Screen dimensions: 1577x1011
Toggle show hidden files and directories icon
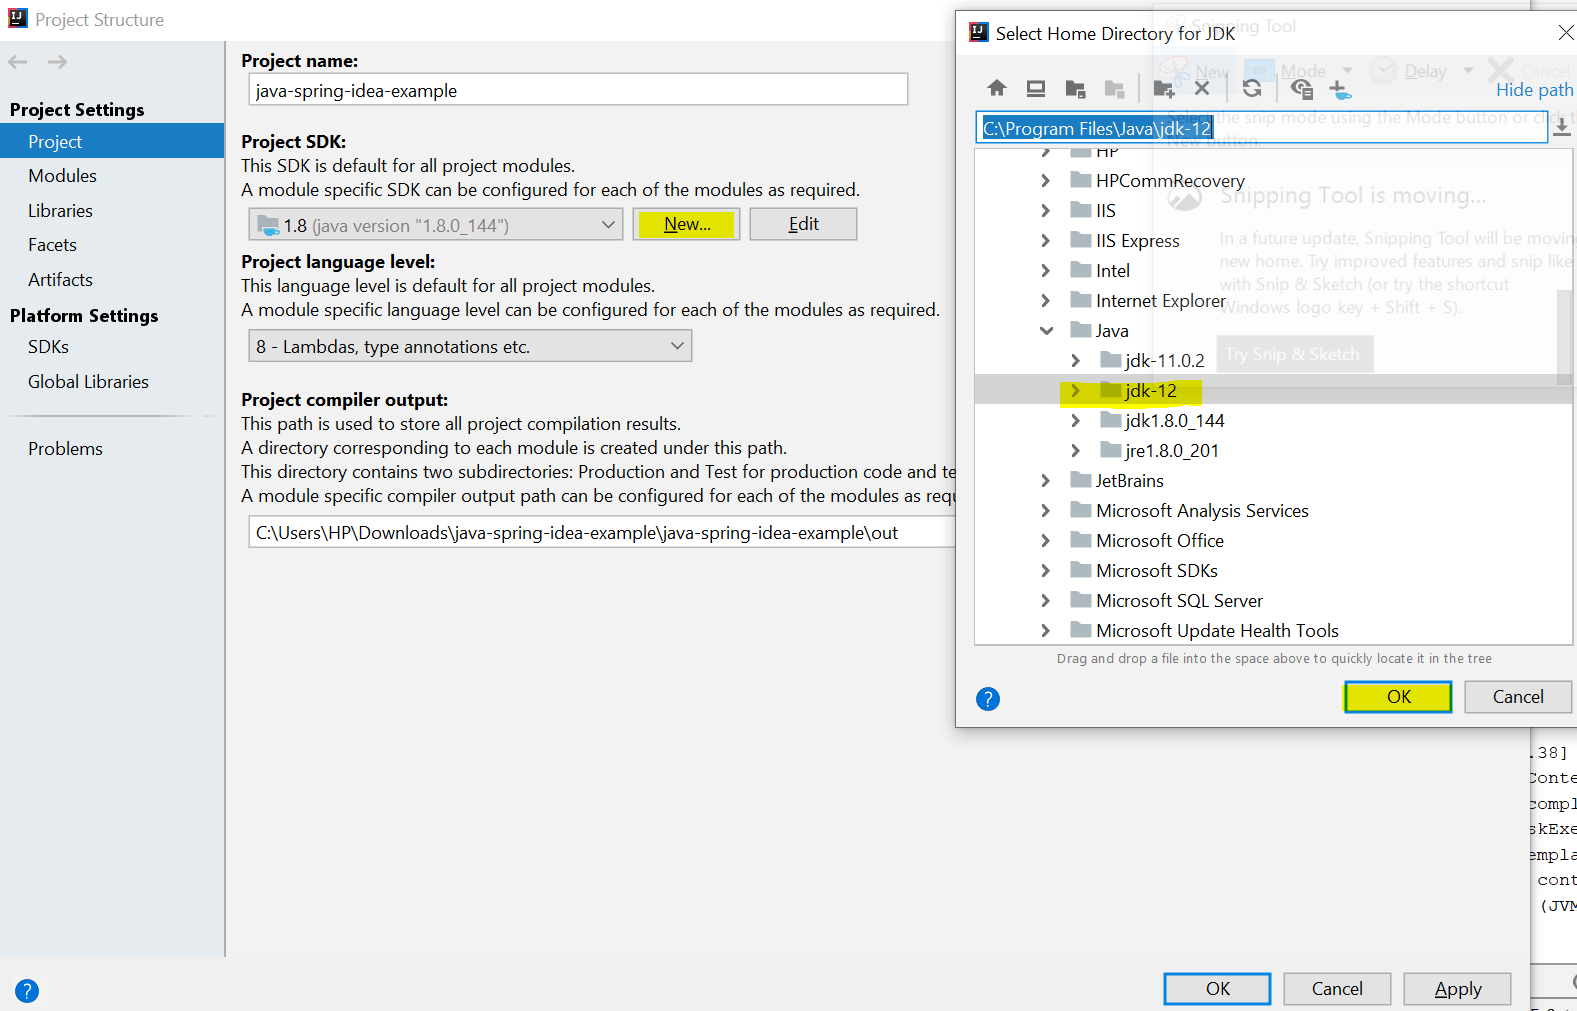pyautogui.click(x=1301, y=88)
